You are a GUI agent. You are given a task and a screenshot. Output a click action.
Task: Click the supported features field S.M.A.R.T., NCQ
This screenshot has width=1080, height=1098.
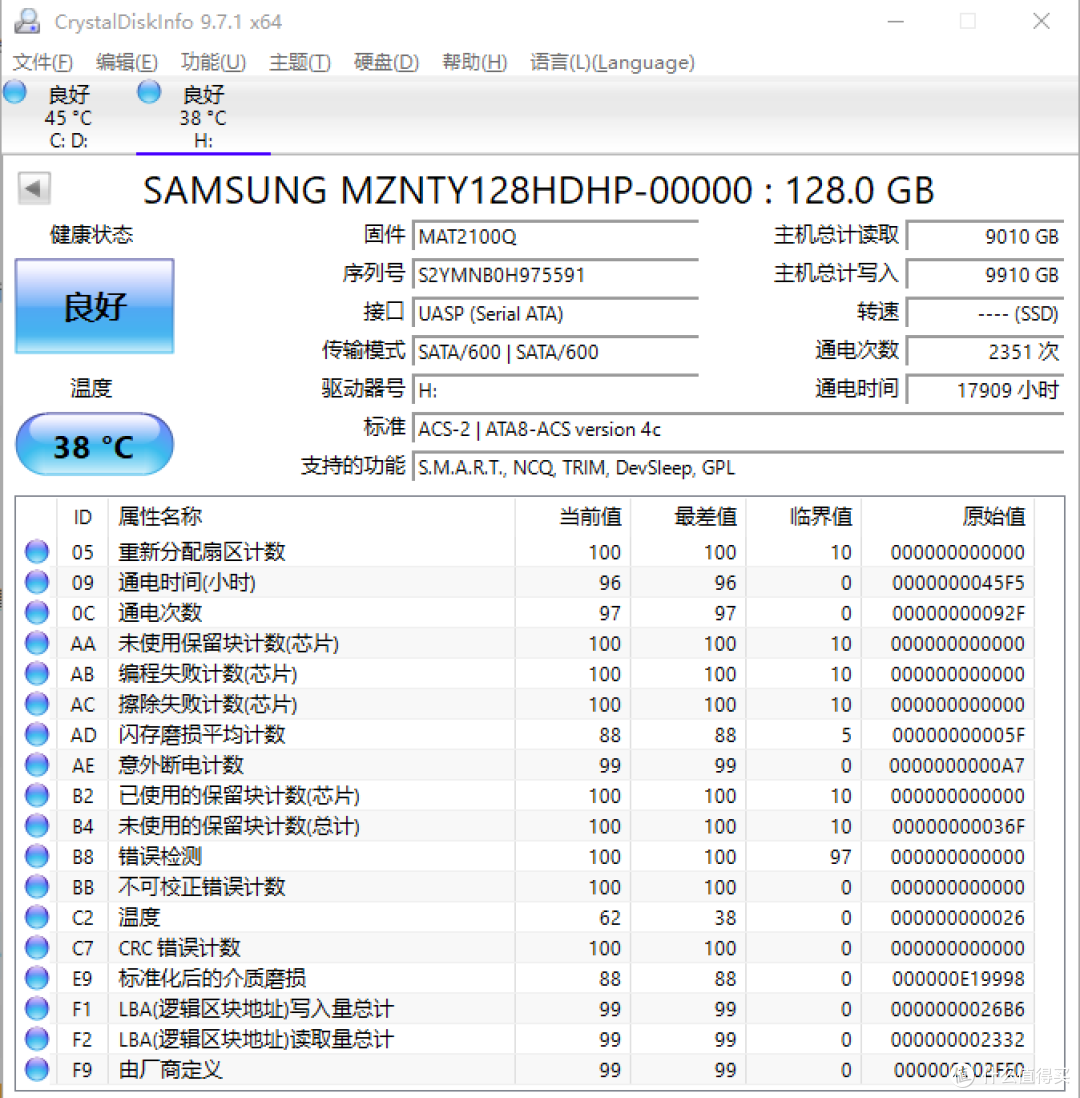(x=739, y=467)
